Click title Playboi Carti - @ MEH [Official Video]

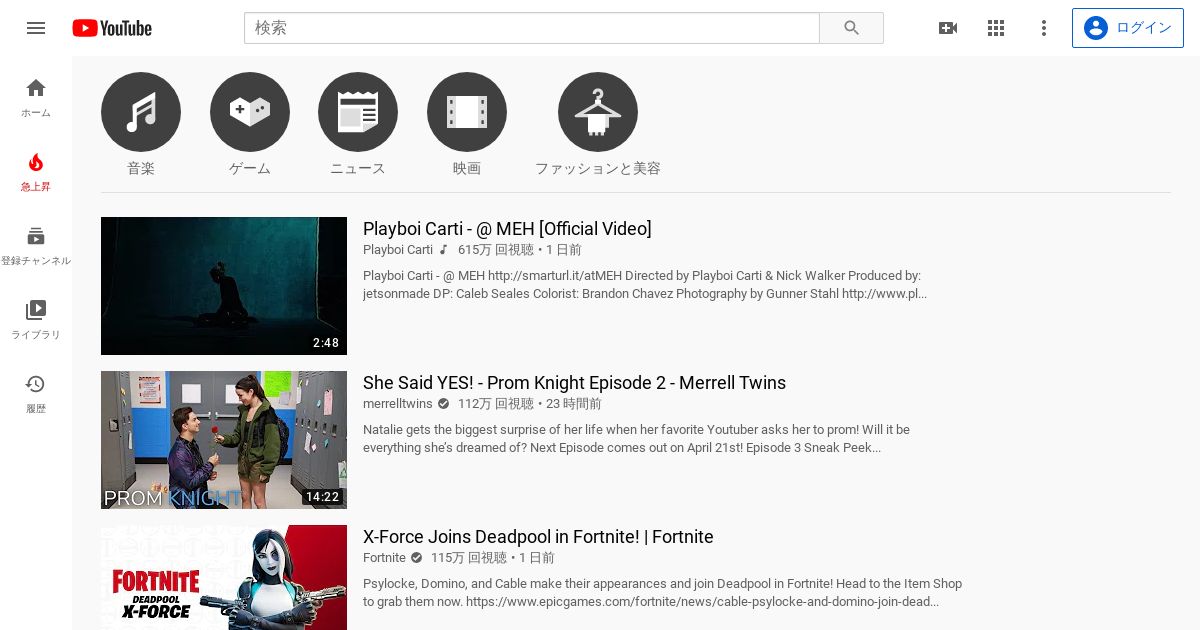(x=507, y=229)
